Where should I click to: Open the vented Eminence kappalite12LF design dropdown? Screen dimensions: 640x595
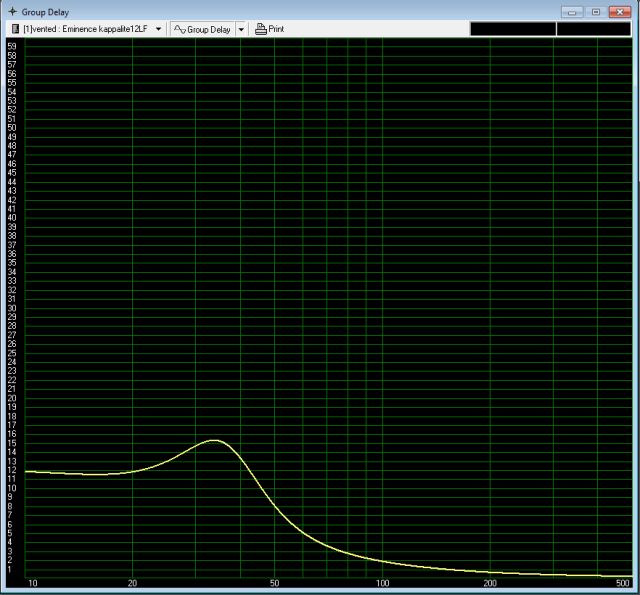[158, 29]
